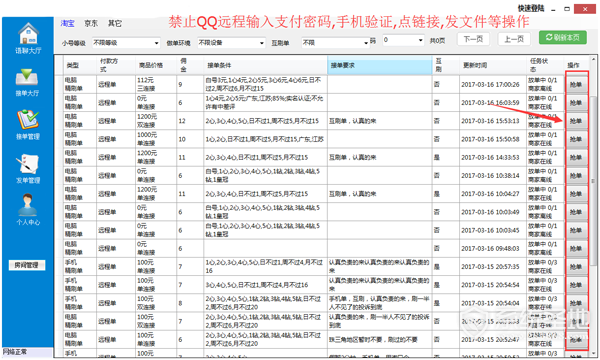Open the 发单管理 sidebar icon
The image size is (600, 360).
(28, 164)
